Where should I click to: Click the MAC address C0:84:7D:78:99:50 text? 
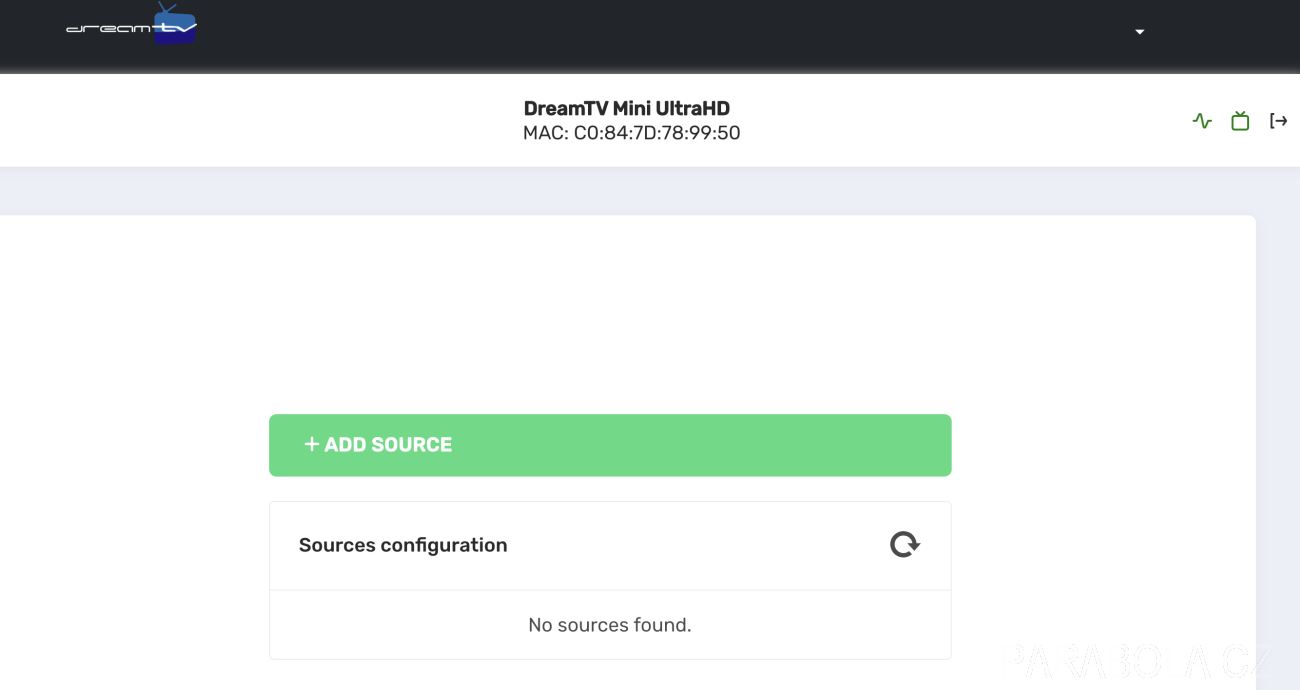[632, 133]
